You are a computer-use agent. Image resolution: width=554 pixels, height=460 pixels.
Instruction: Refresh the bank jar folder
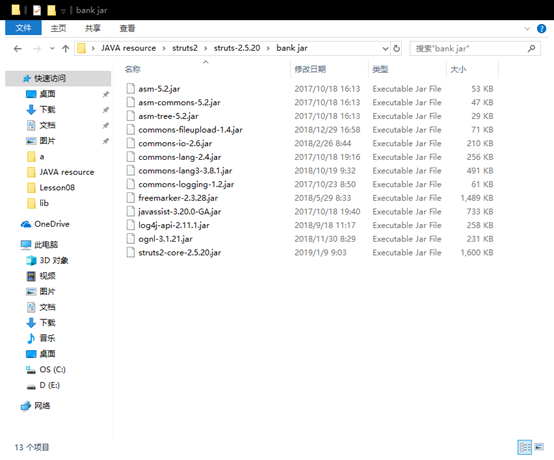pos(396,48)
